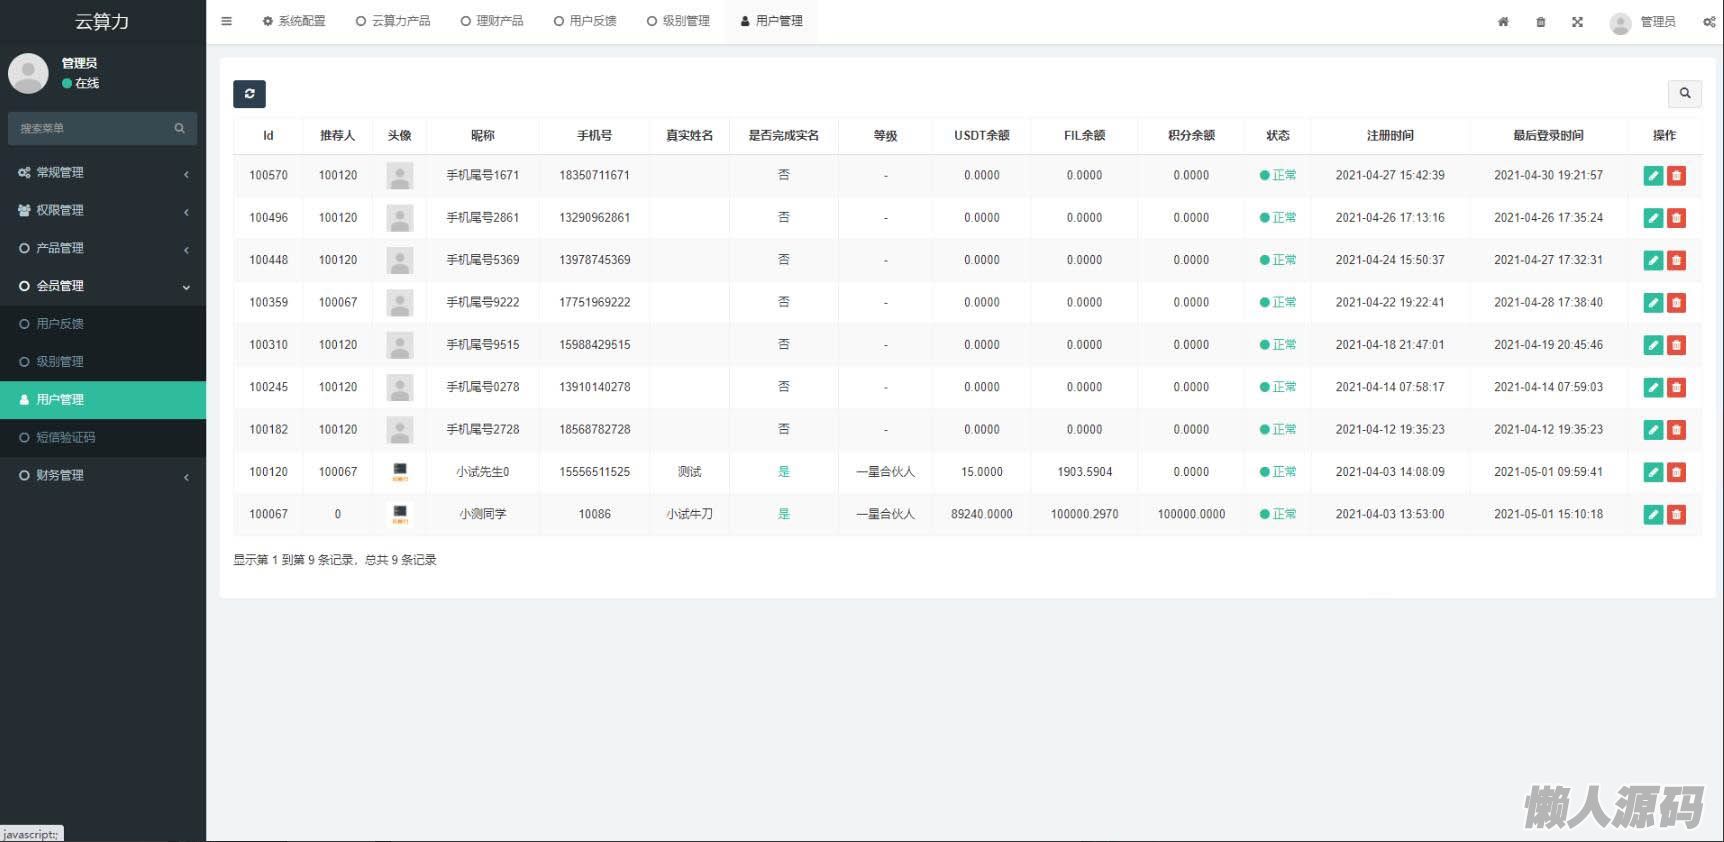The height and width of the screenshot is (842, 1724).
Task: Expand the 常规管理 sidebar menu
Action: click(102, 173)
